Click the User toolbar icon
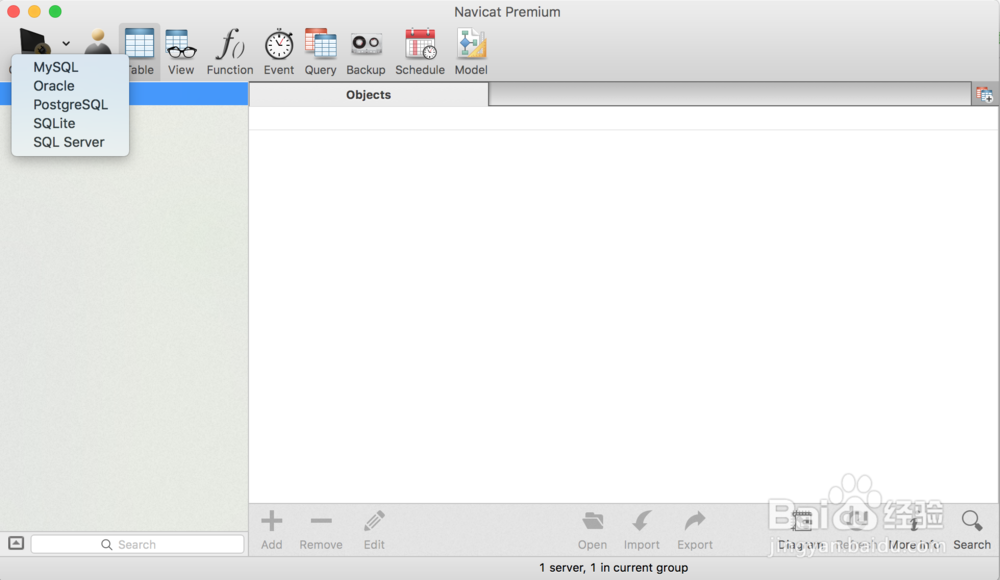 pos(98,42)
